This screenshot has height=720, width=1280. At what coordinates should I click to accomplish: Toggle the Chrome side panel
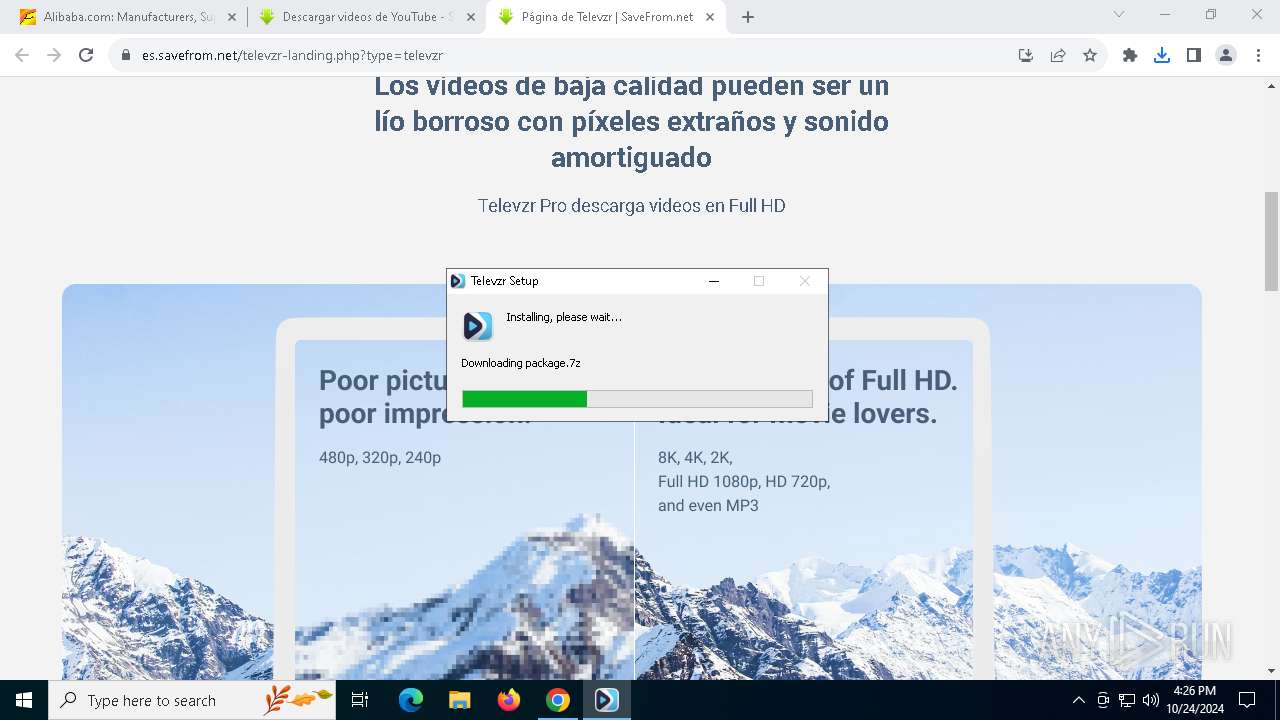[1194, 55]
